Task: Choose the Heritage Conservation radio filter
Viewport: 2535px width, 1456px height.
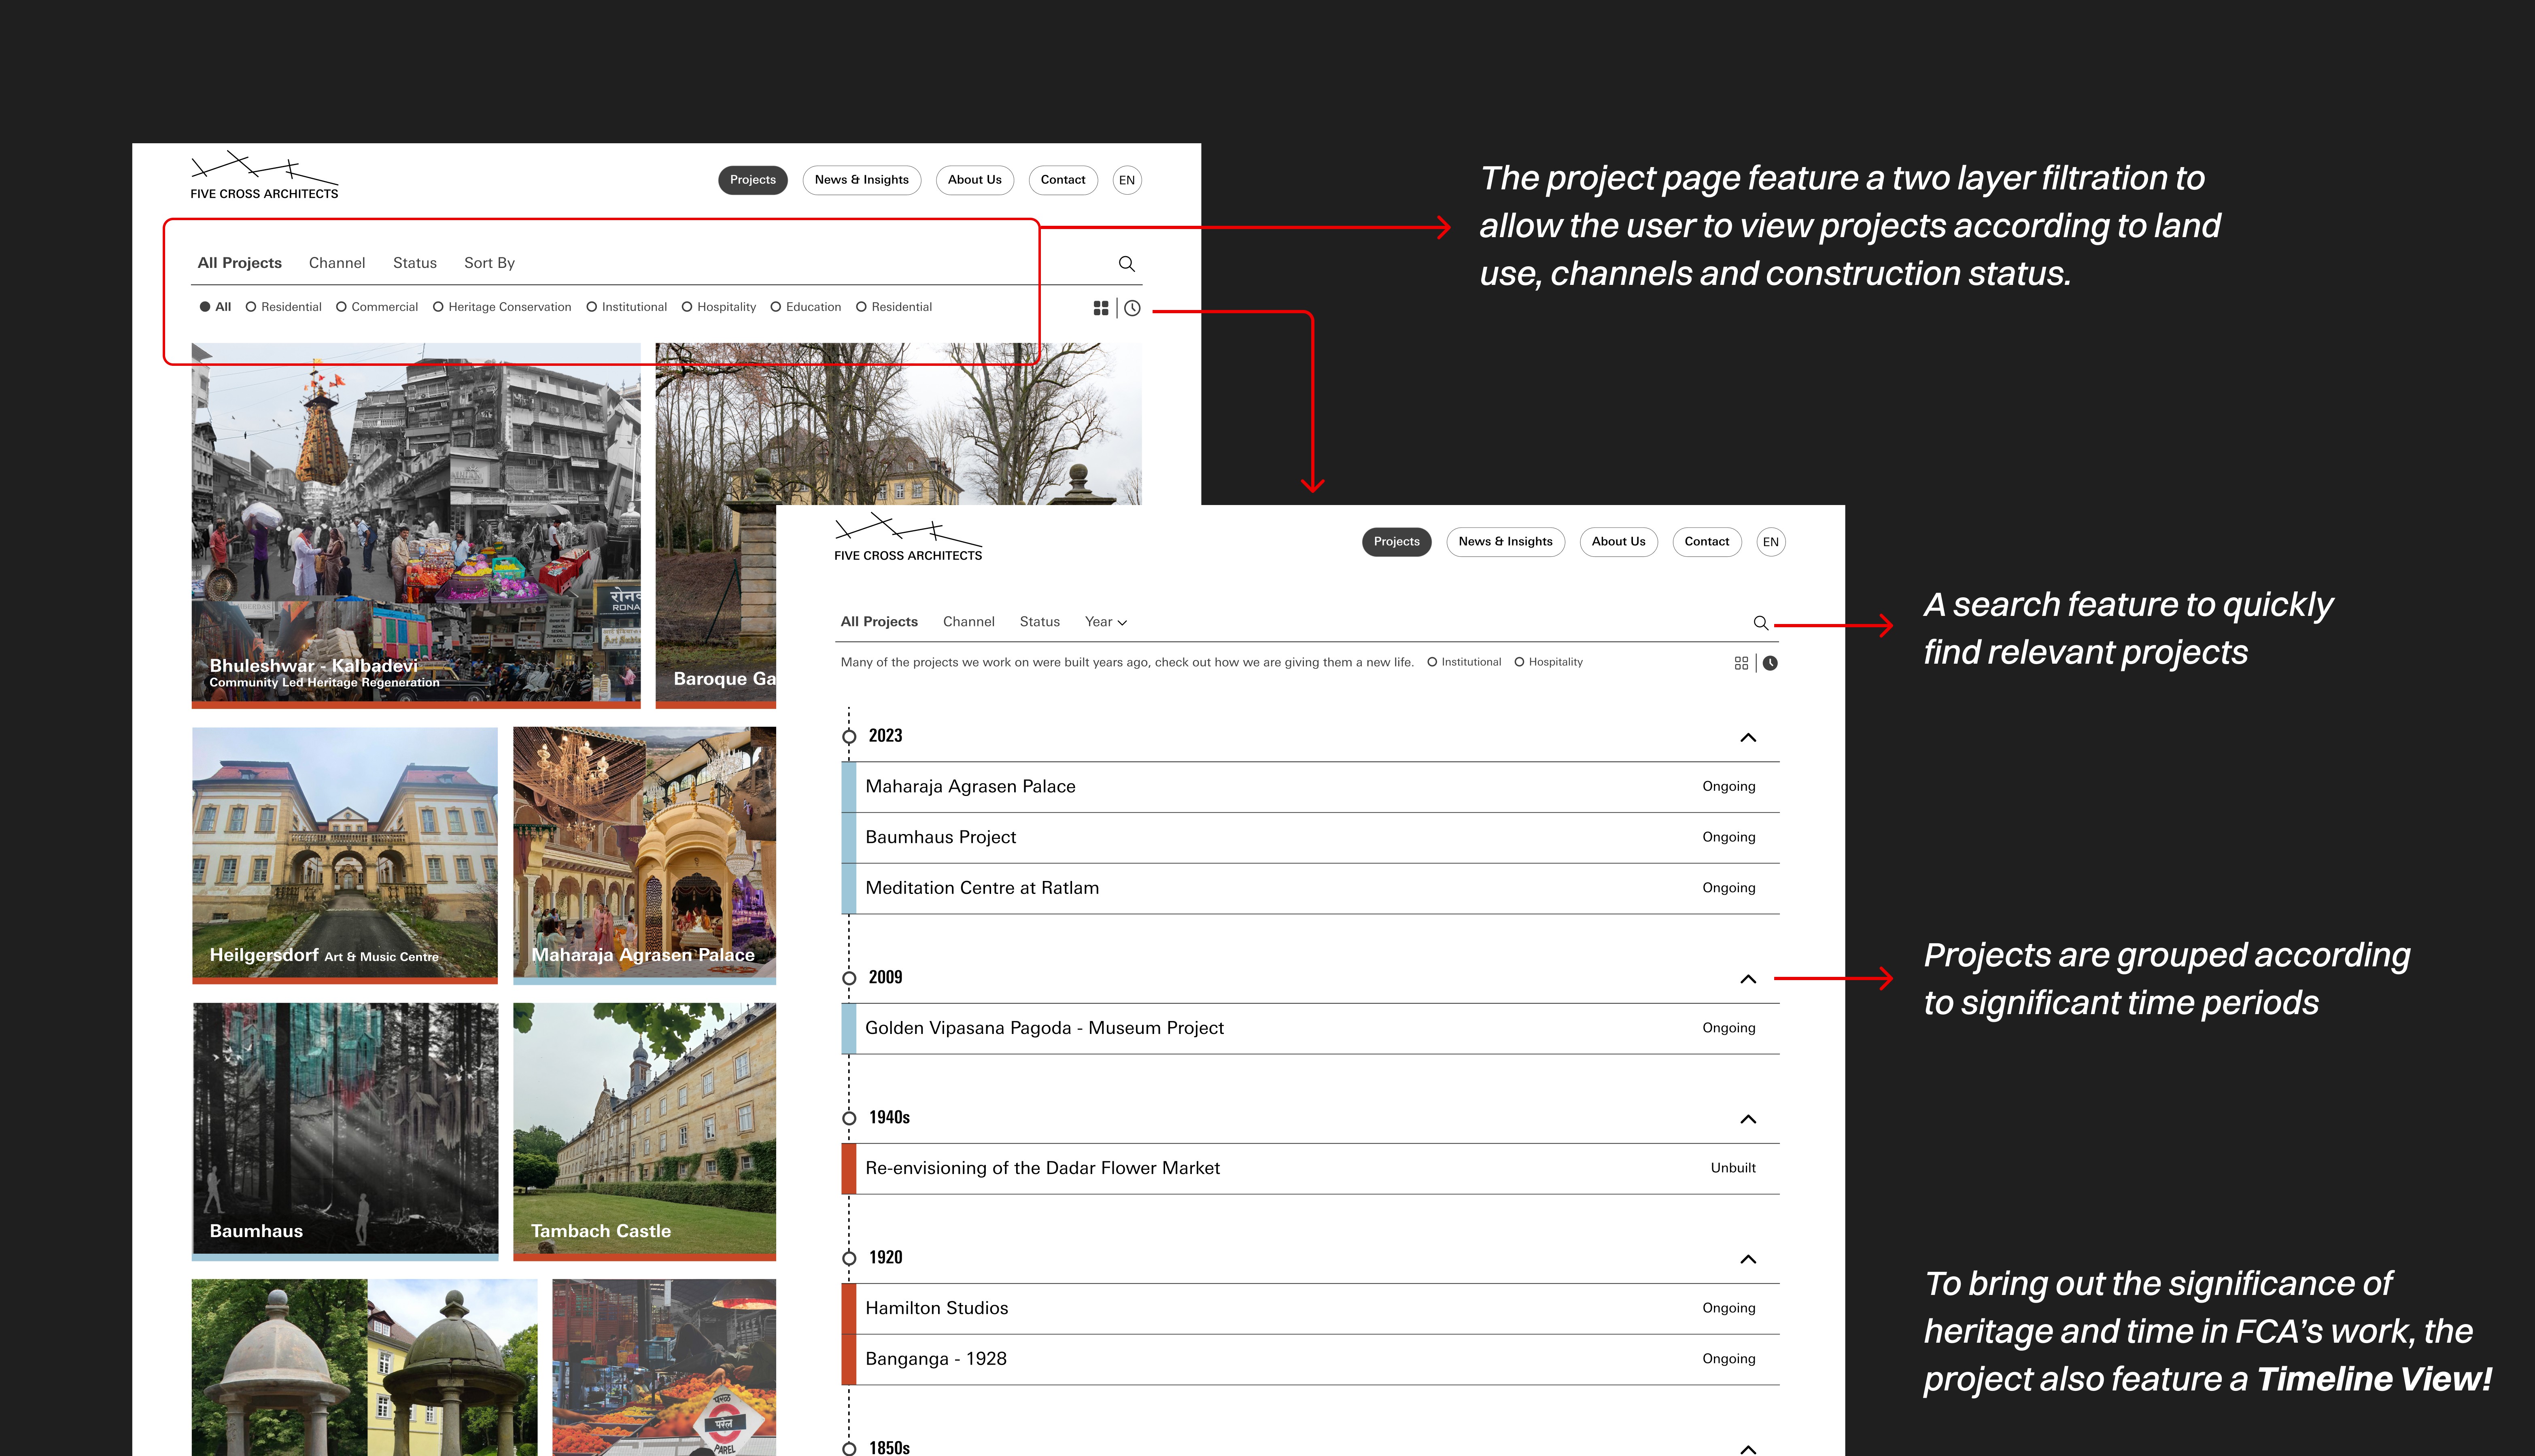Action: tap(502, 307)
